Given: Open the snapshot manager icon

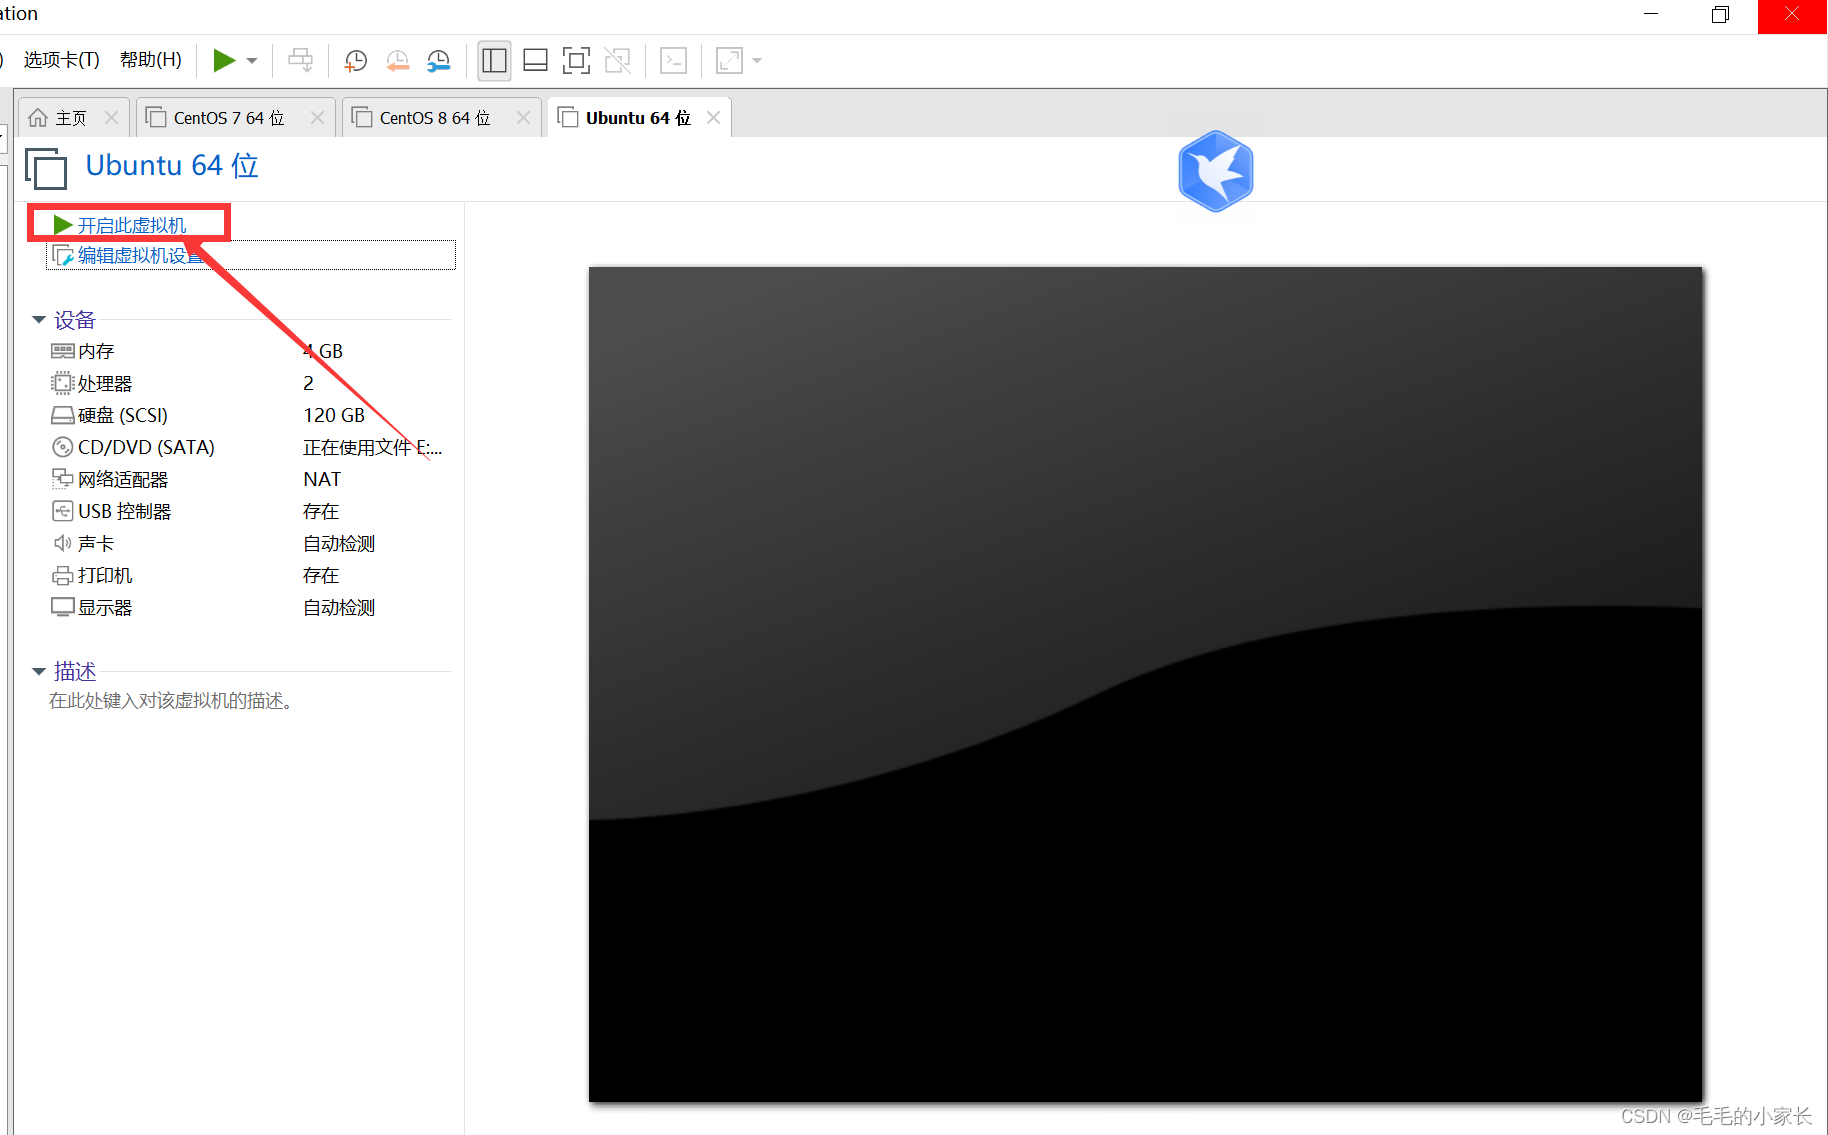Looking at the screenshot, I should pyautogui.click(x=438, y=61).
